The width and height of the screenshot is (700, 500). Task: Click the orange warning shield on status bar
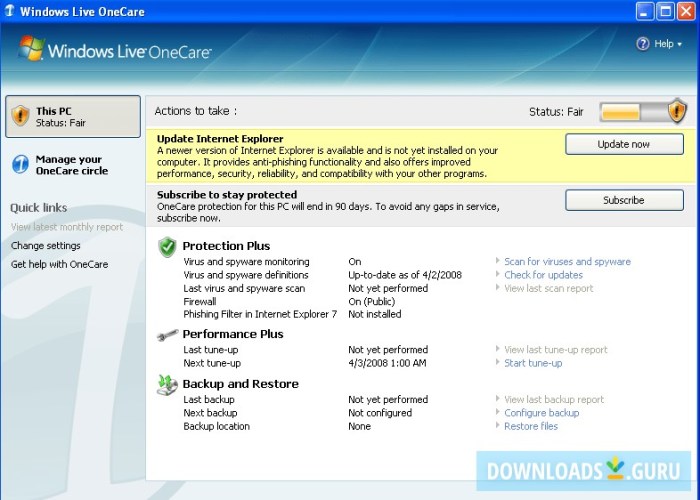pyautogui.click(x=677, y=111)
